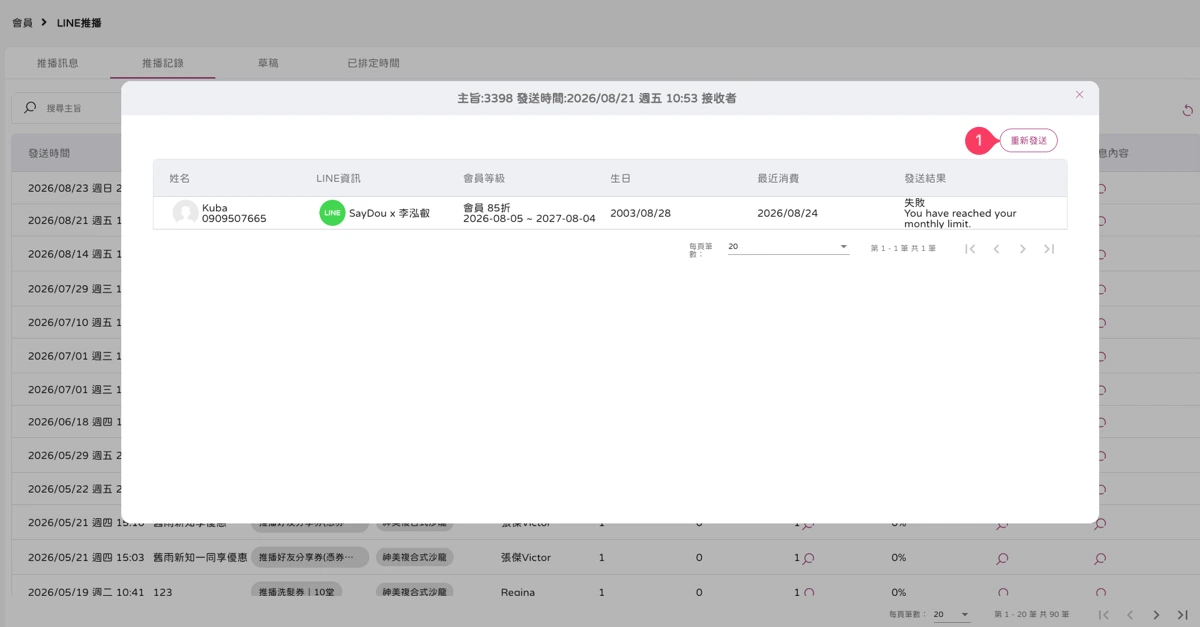Click the birthday 2003/08/28
1200x627 pixels.
pyautogui.click(x=640, y=213)
